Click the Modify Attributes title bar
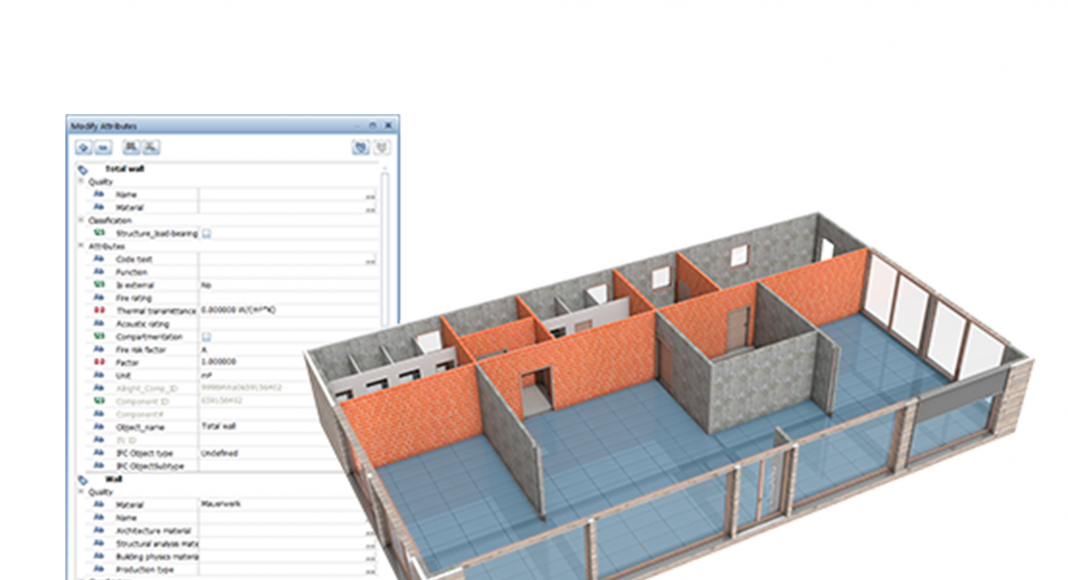 click(x=200, y=126)
